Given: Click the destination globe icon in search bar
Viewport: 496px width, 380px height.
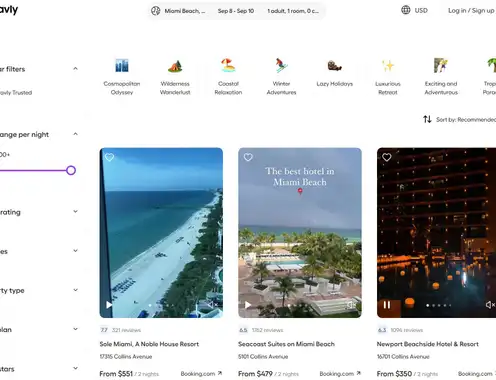Looking at the screenshot, I should click(x=156, y=11).
